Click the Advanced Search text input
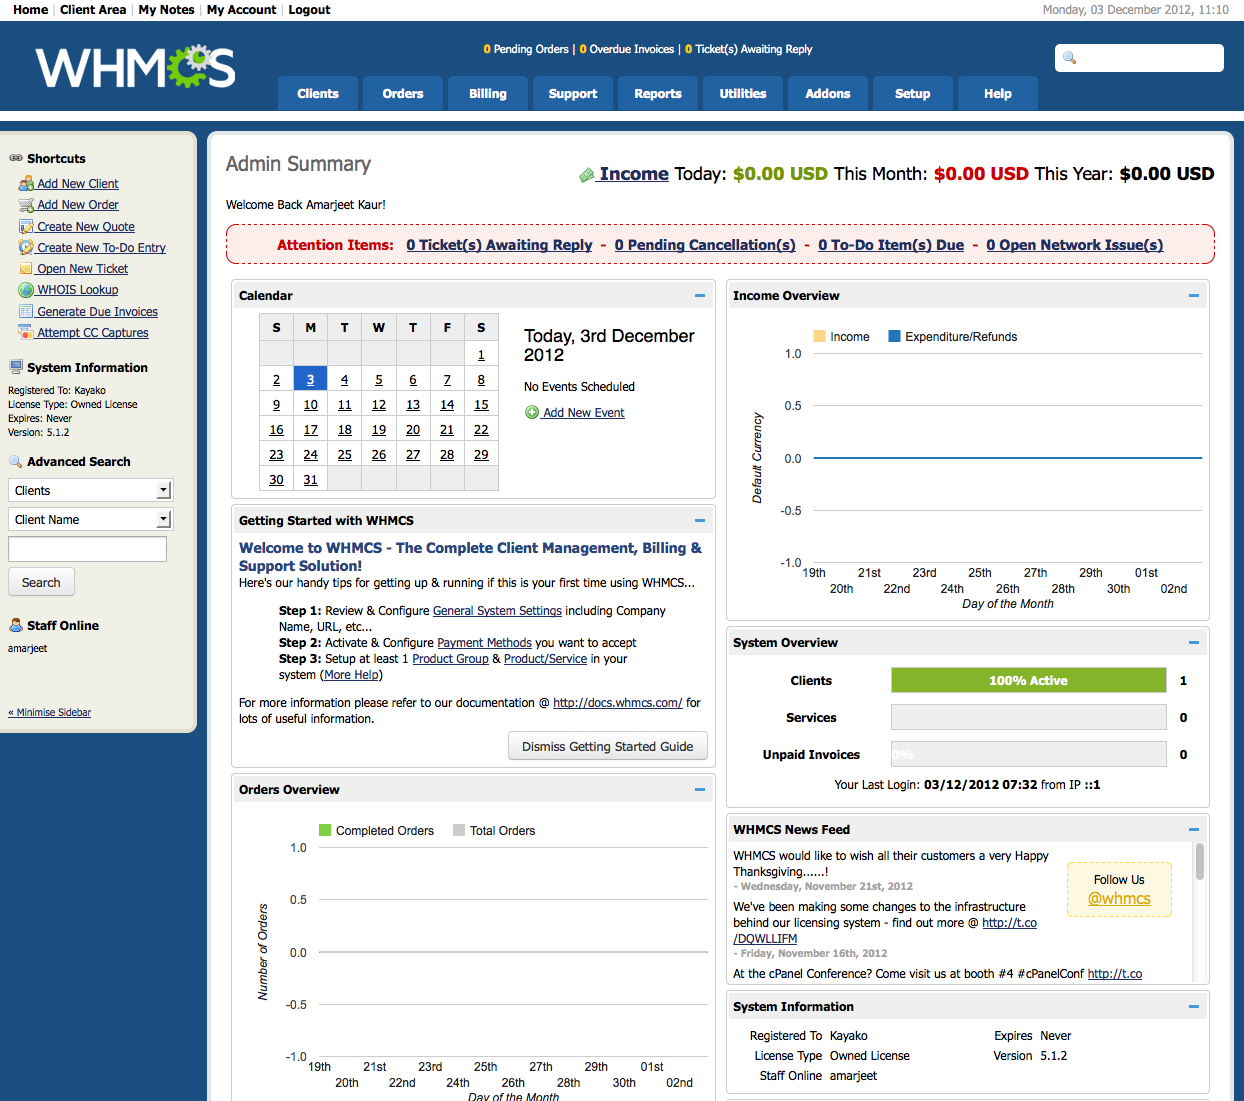This screenshot has height=1101, width=1244. [x=87, y=549]
